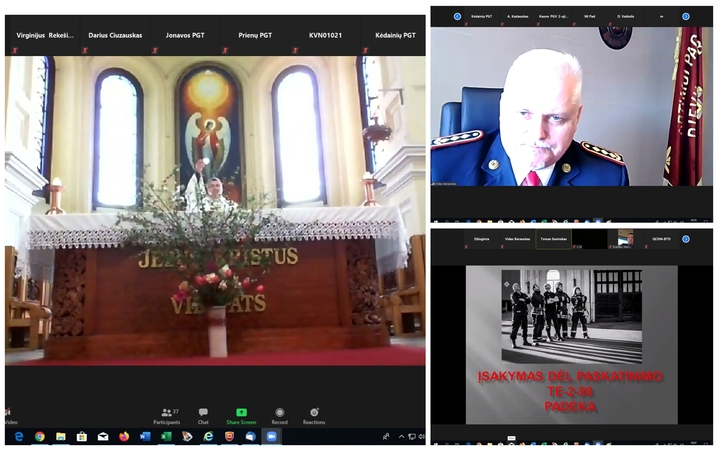
Task: Click the Kėdainių PGT participant tile
Action: 393,36
